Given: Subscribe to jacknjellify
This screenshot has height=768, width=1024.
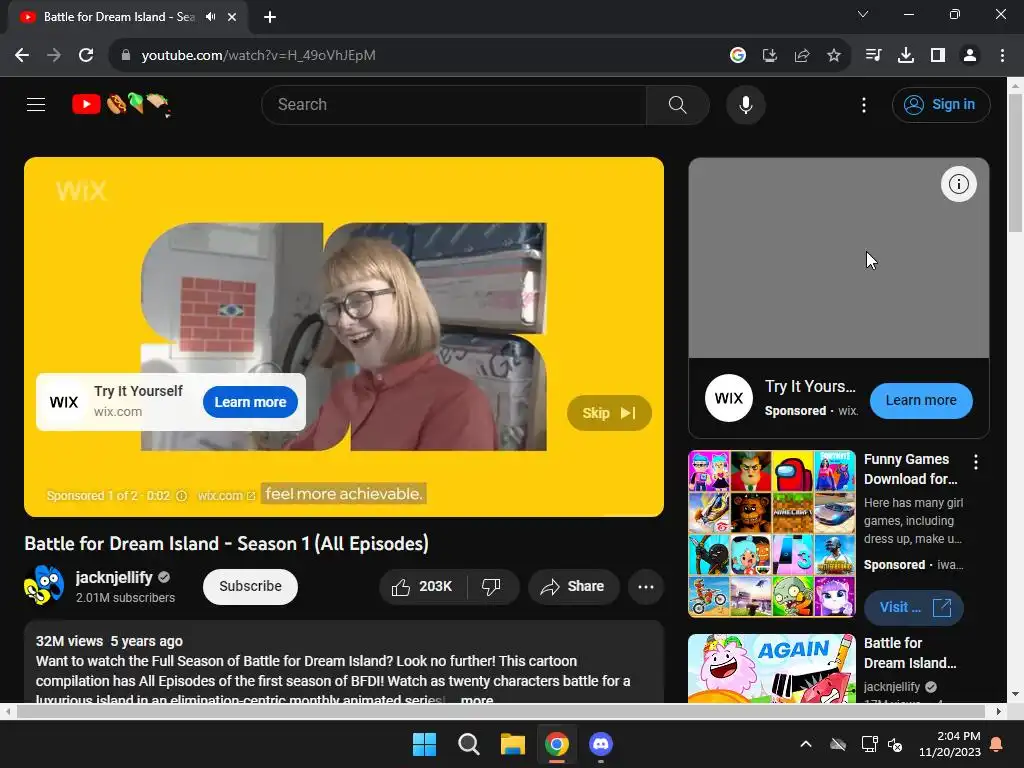Looking at the screenshot, I should (250, 586).
